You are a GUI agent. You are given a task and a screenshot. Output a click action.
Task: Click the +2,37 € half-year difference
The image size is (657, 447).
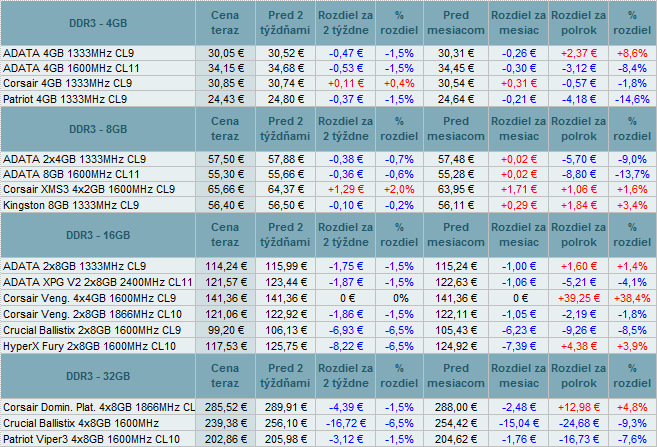(x=579, y=53)
